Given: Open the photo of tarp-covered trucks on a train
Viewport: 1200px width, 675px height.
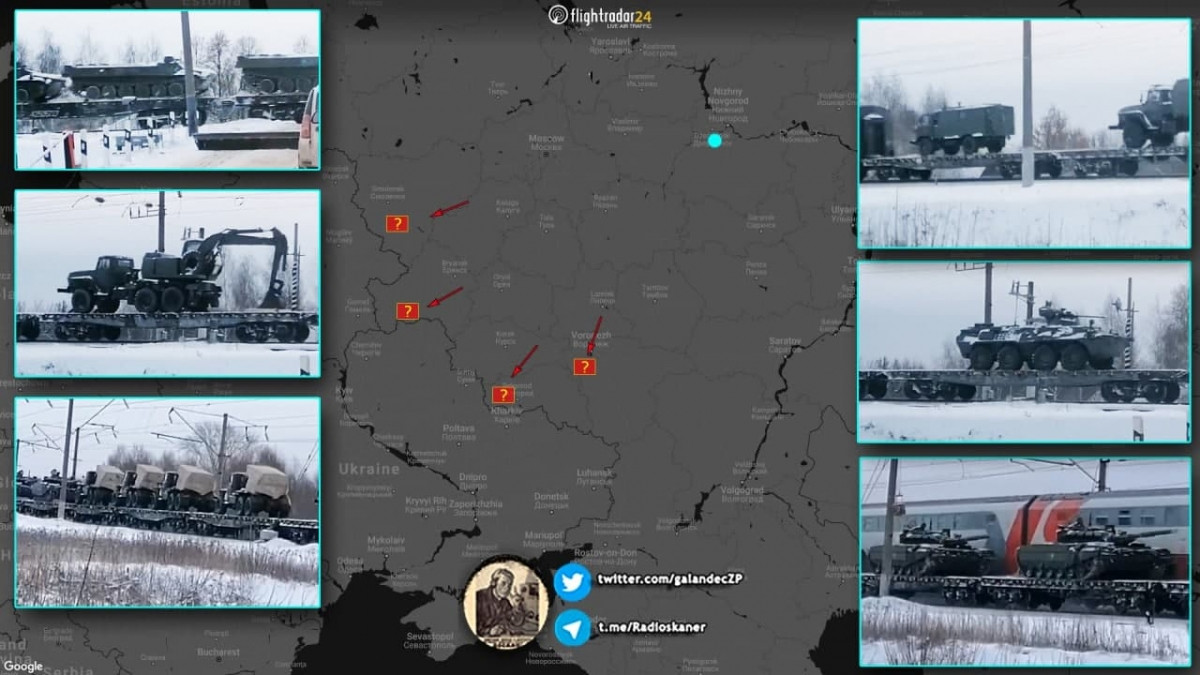Looking at the screenshot, I should [x=167, y=502].
